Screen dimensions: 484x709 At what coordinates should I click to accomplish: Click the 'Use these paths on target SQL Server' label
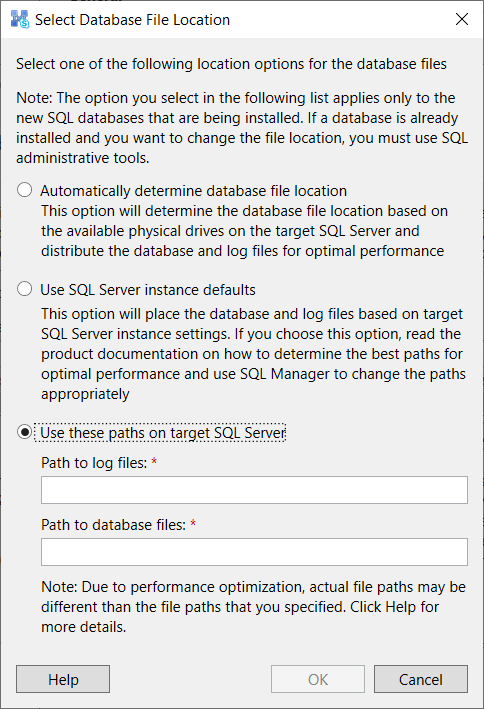click(163, 433)
